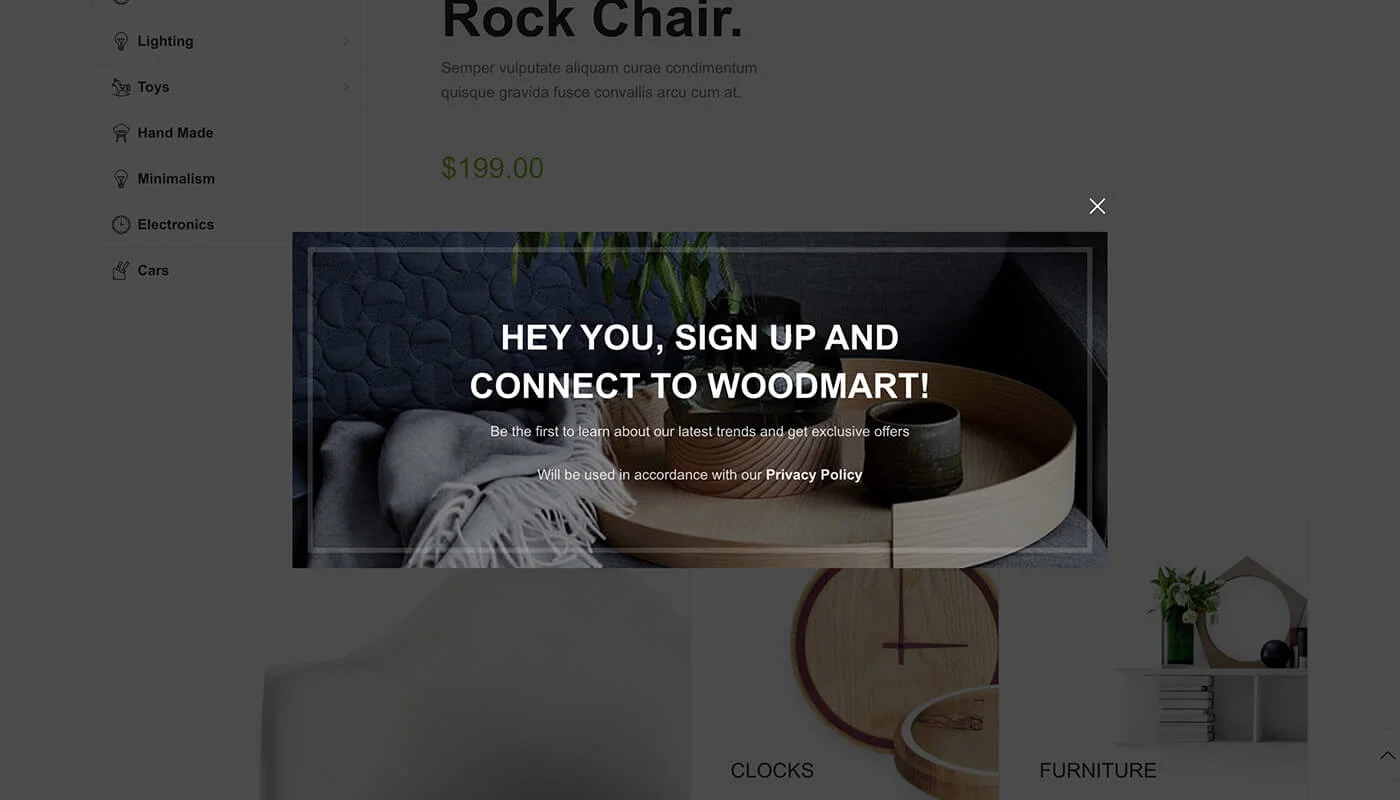The height and width of the screenshot is (800, 1400).
Task: Click the paint roller icon beside Cars
Action: 121,270
